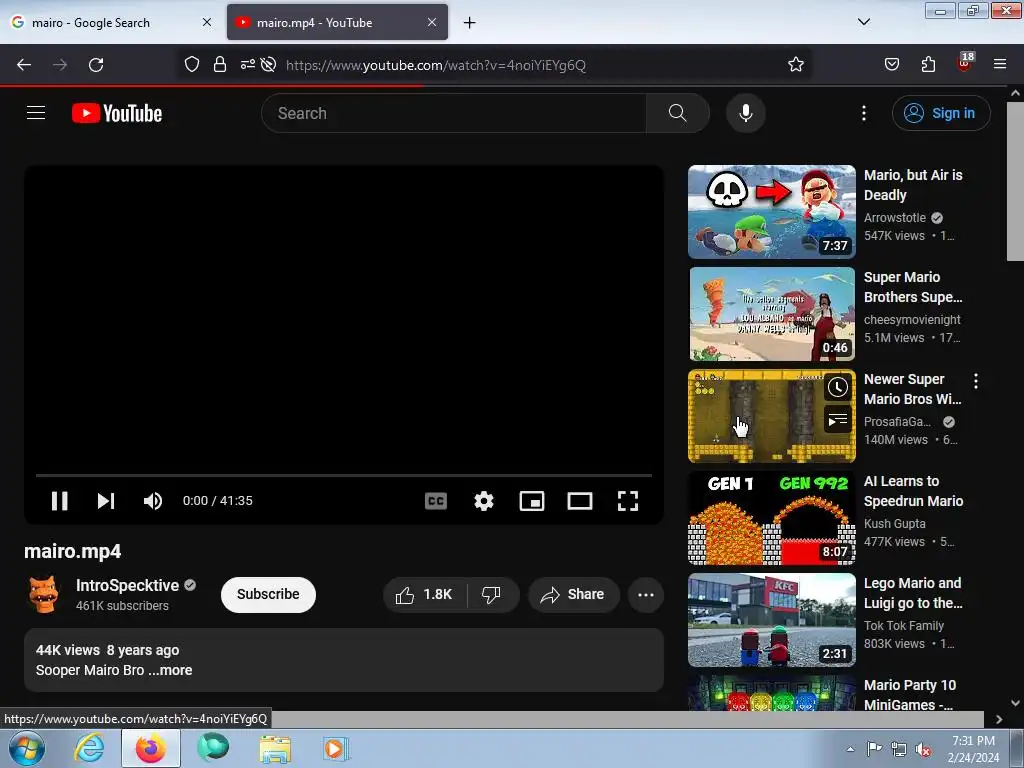Skip to next video
Viewport: 1024px width, 768px height.
tap(106, 501)
